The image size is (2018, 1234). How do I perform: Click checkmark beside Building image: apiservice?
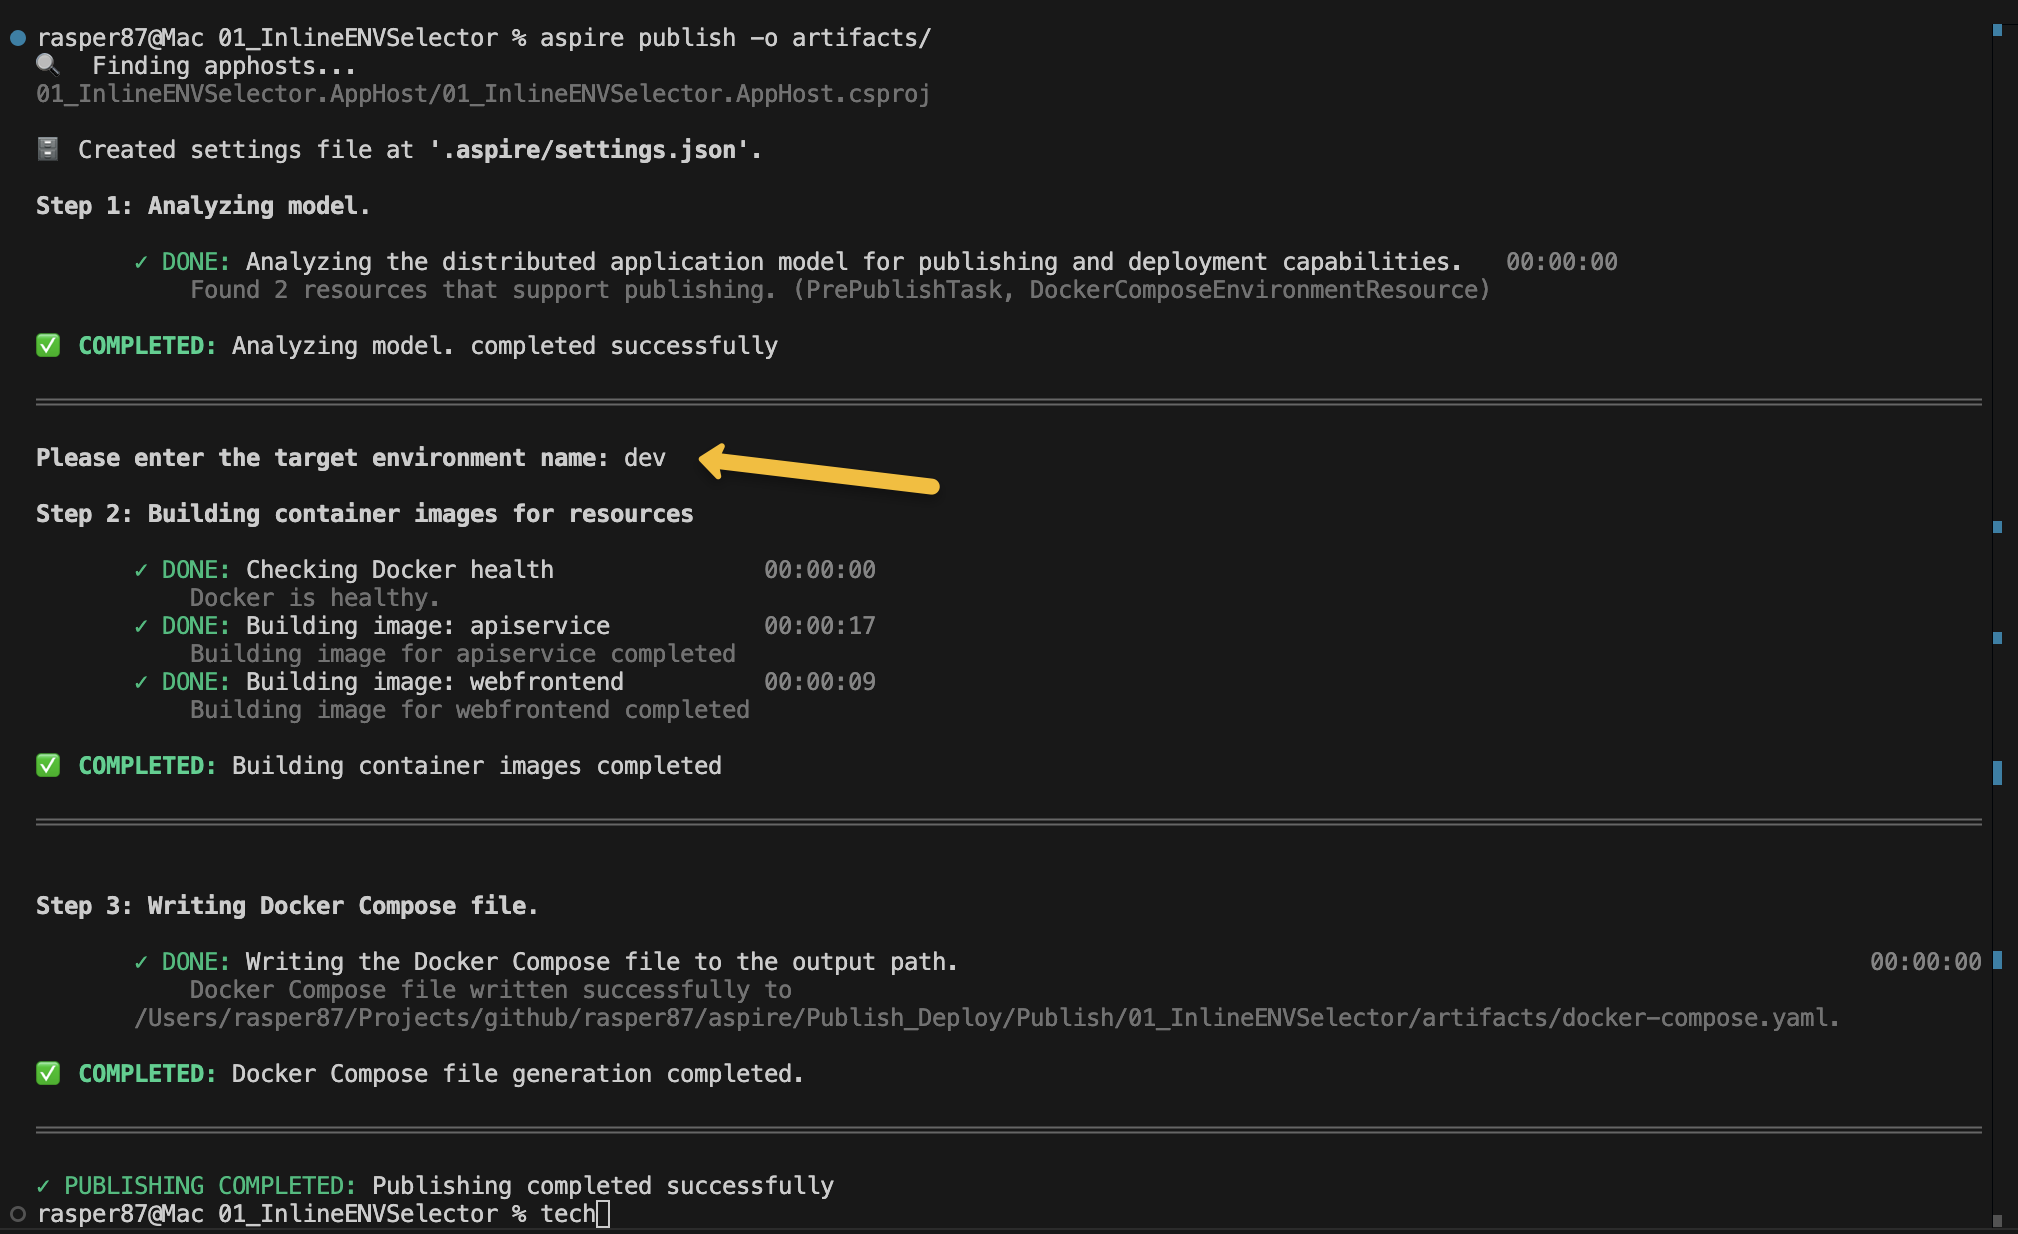(141, 626)
